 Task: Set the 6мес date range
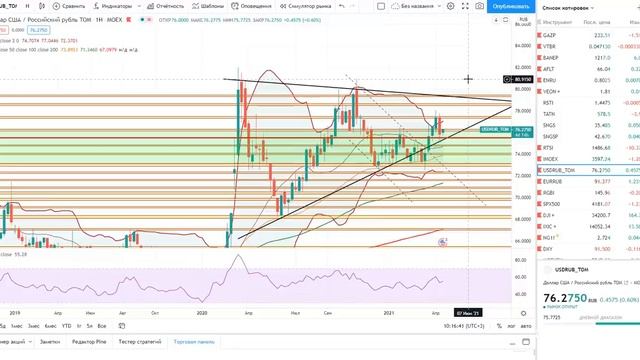51,326
